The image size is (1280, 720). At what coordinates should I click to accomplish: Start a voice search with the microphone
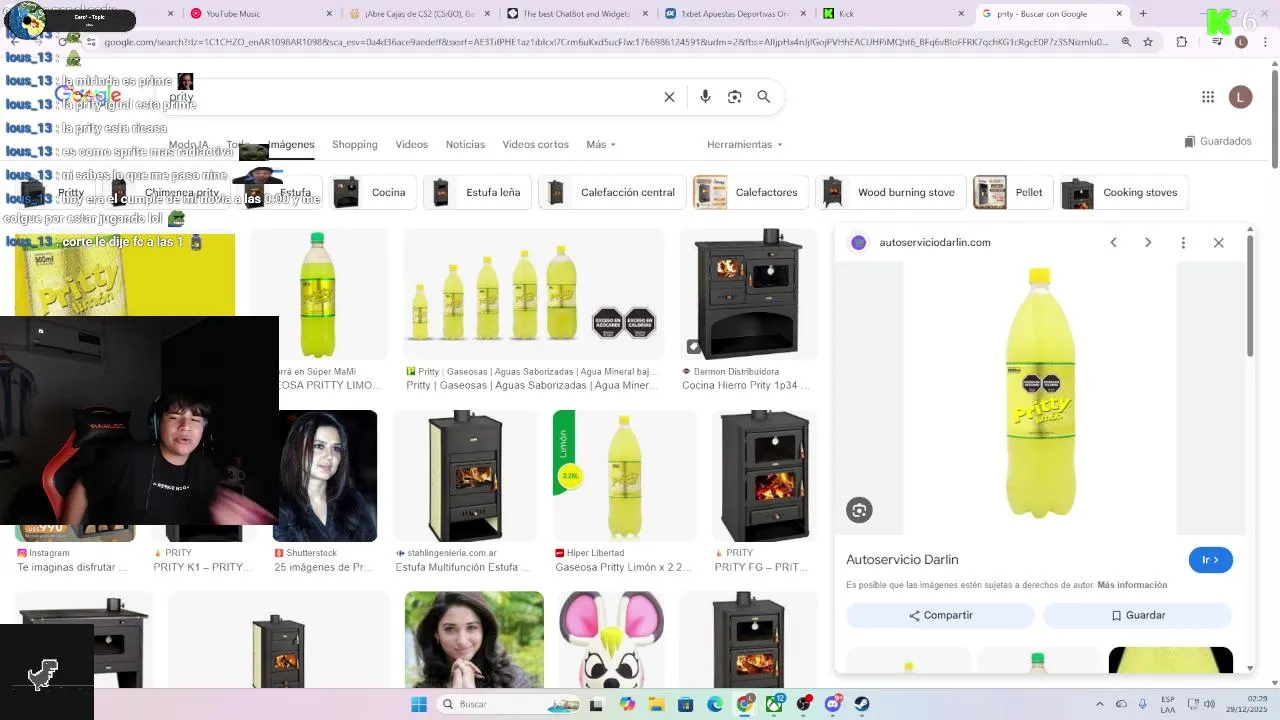[x=705, y=97]
